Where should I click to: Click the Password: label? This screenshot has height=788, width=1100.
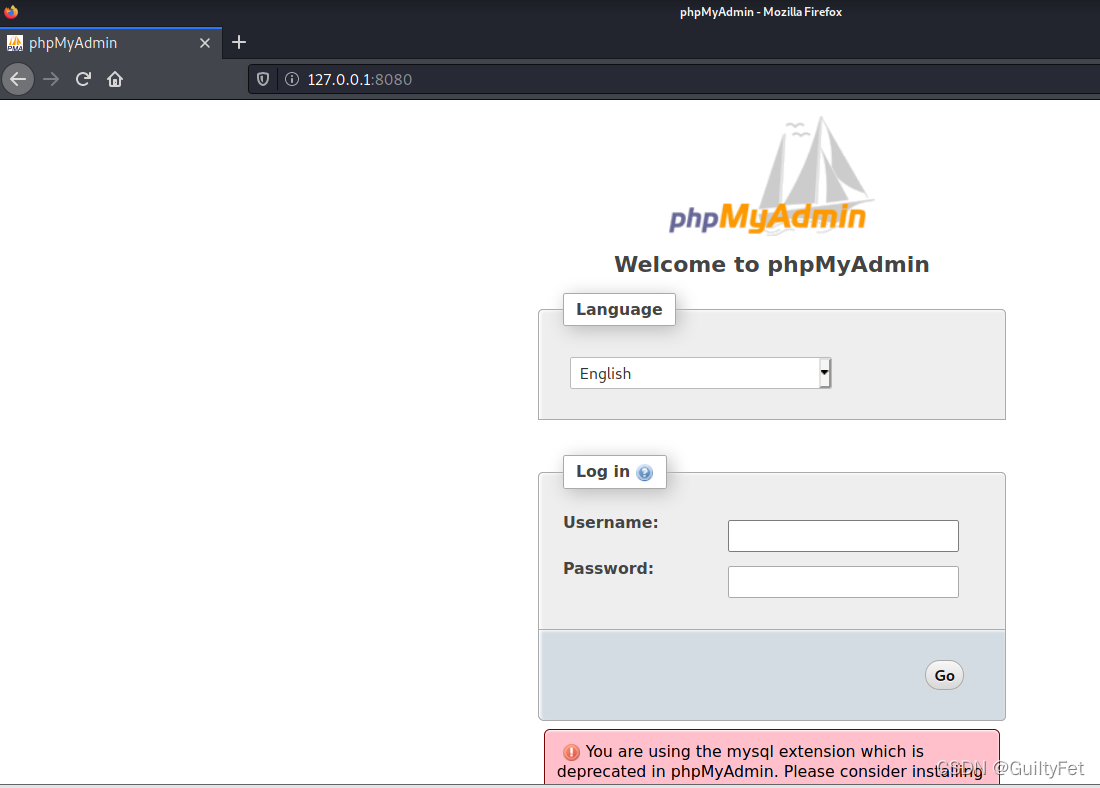tap(608, 568)
